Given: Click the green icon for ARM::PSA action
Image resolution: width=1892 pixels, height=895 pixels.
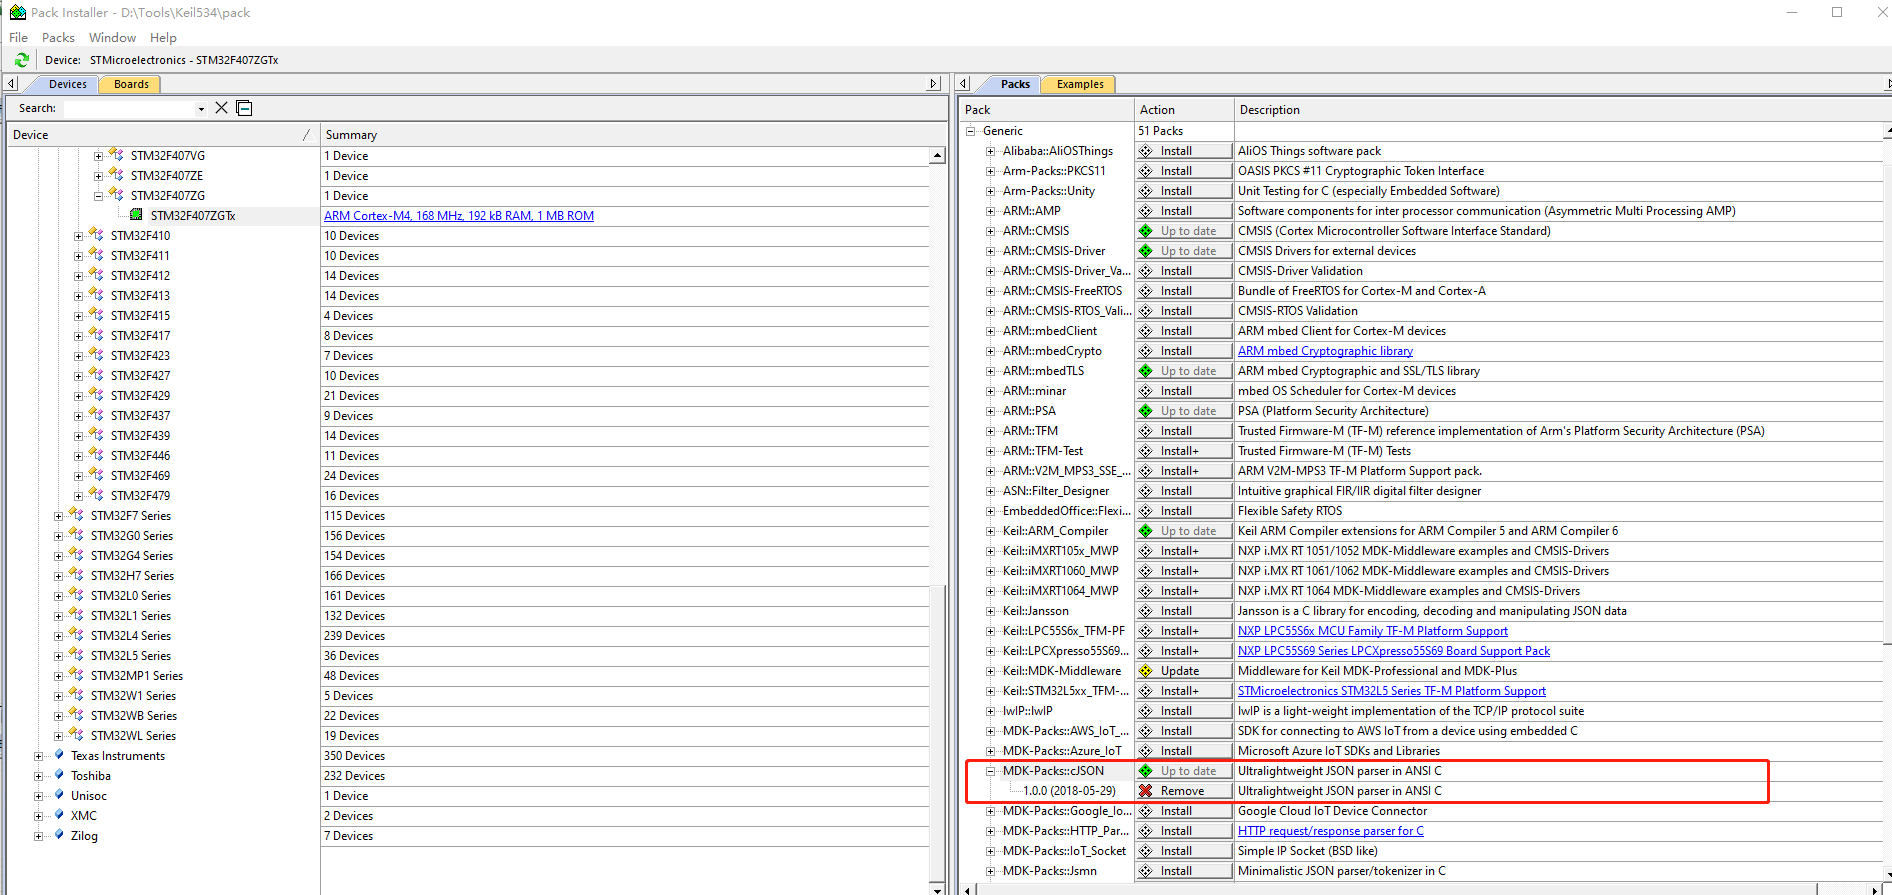Looking at the screenshot, I should pos(1146,411).
